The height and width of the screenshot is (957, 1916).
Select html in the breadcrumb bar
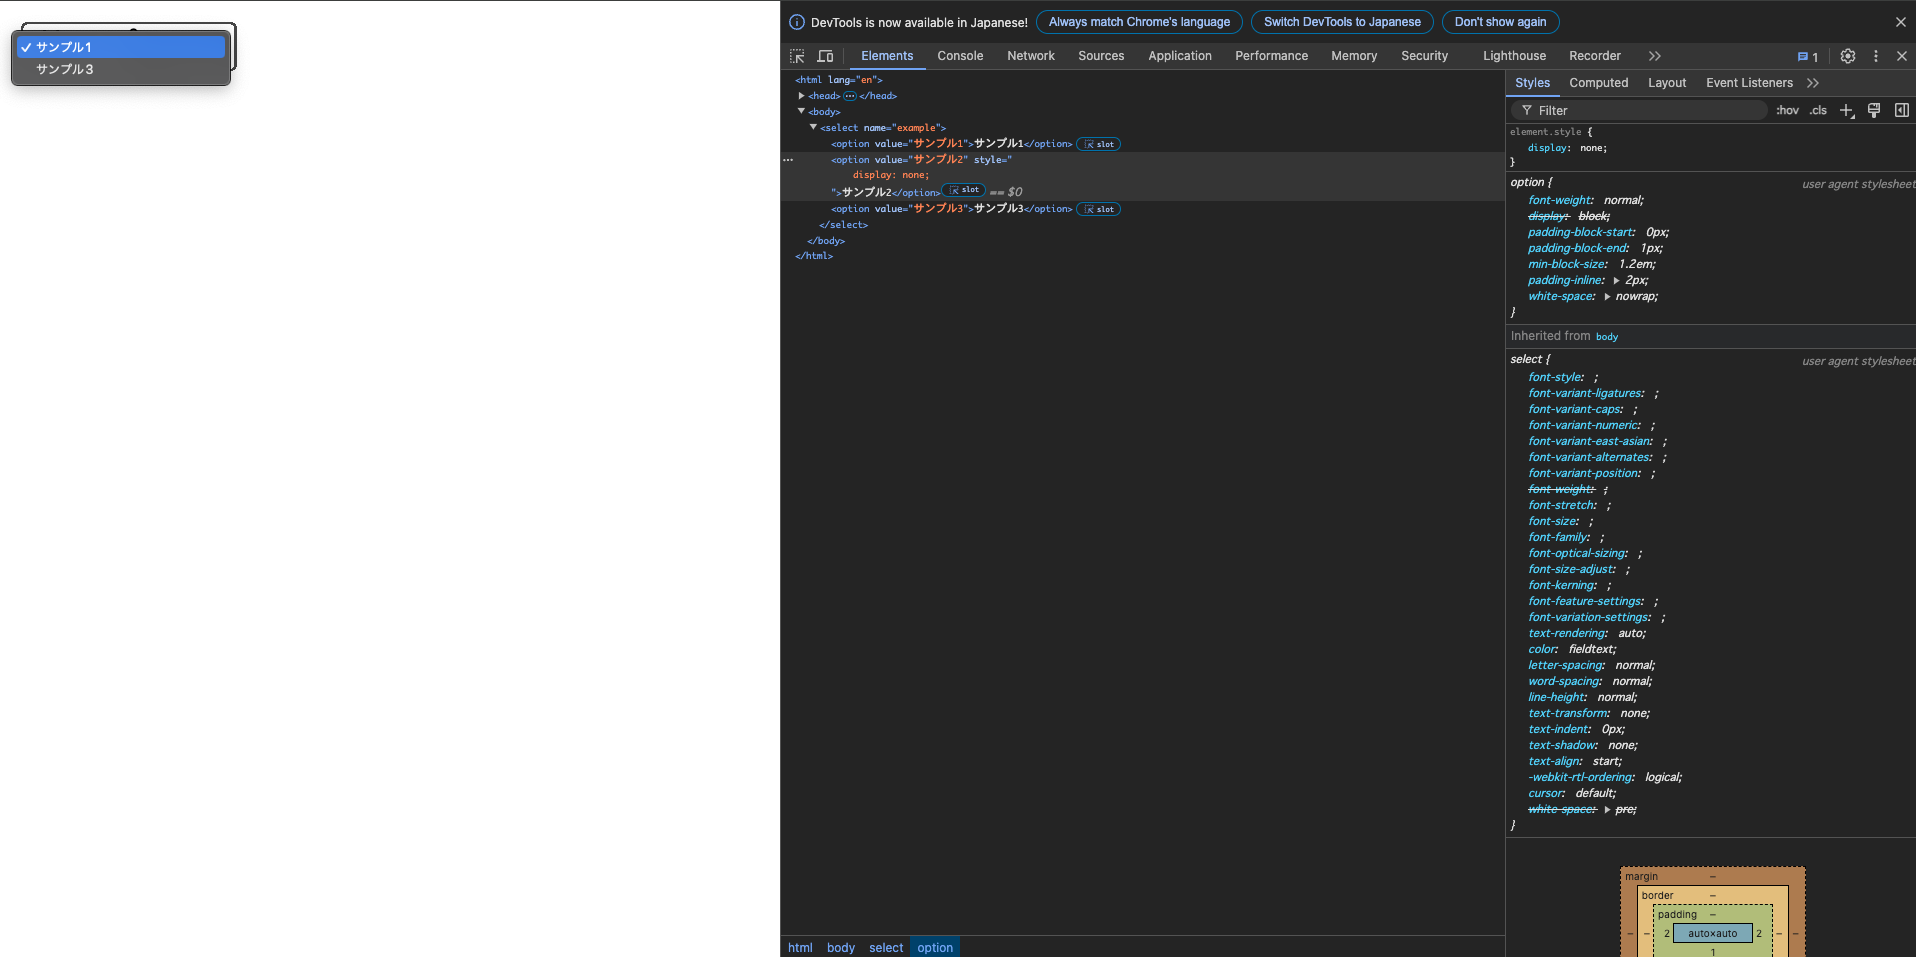[800, 948]
